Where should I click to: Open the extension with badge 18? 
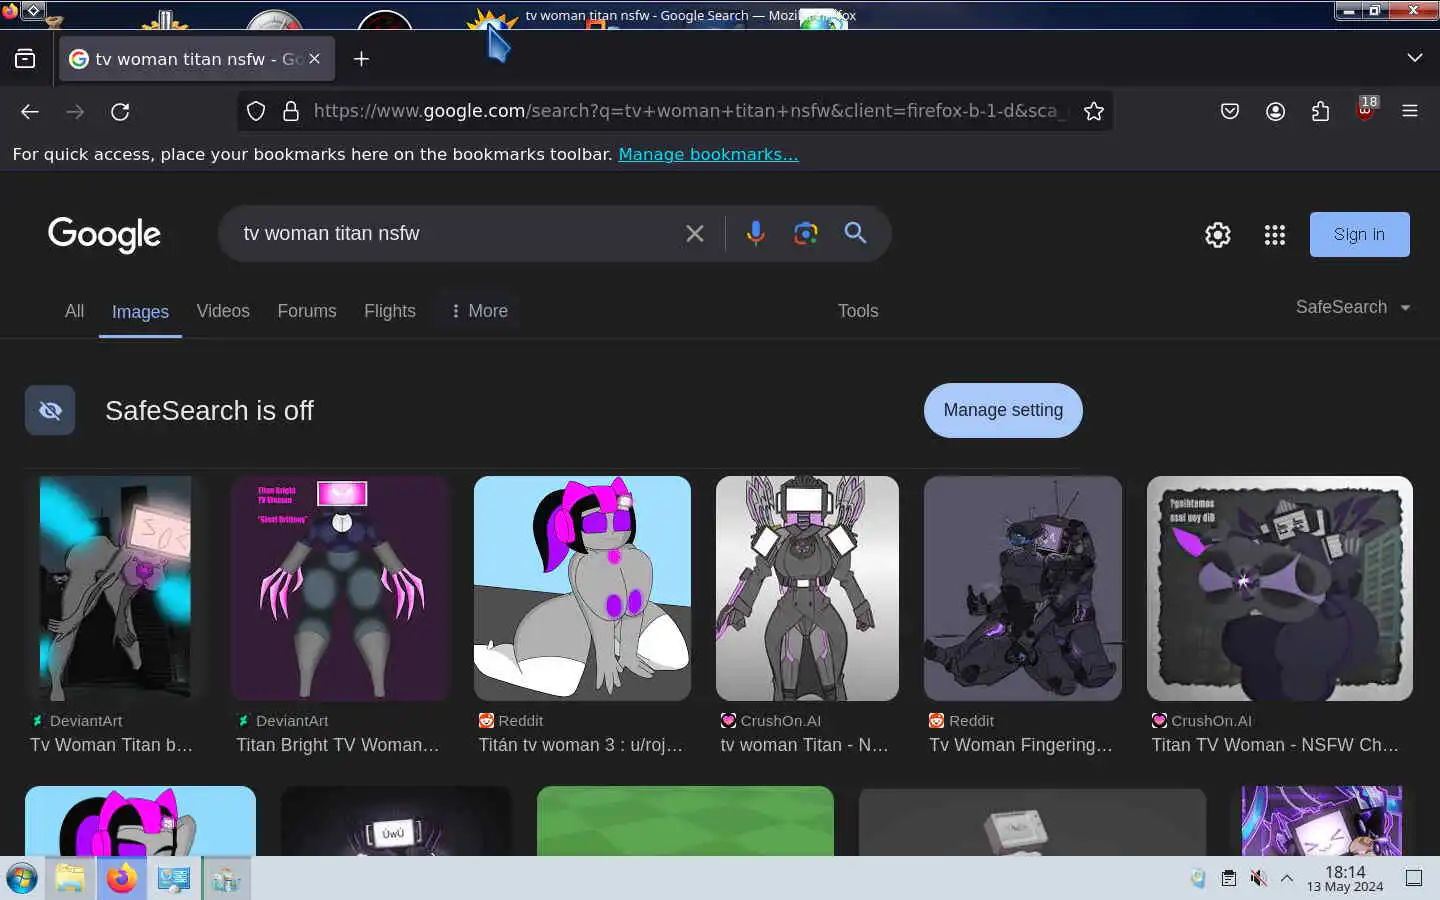click(1366, 109)
